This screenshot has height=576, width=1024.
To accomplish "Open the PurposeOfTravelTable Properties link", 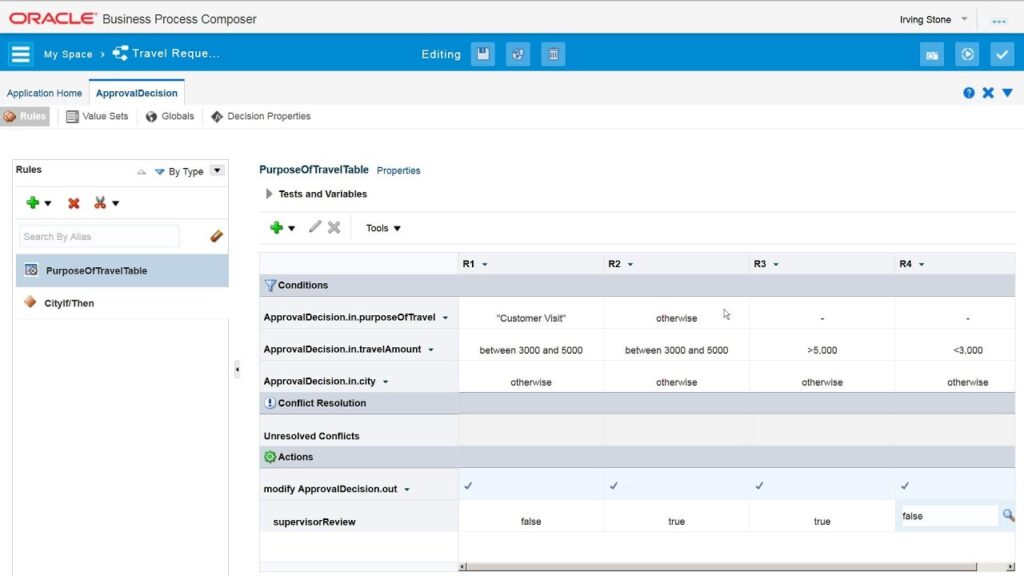I will pos(398,170).
